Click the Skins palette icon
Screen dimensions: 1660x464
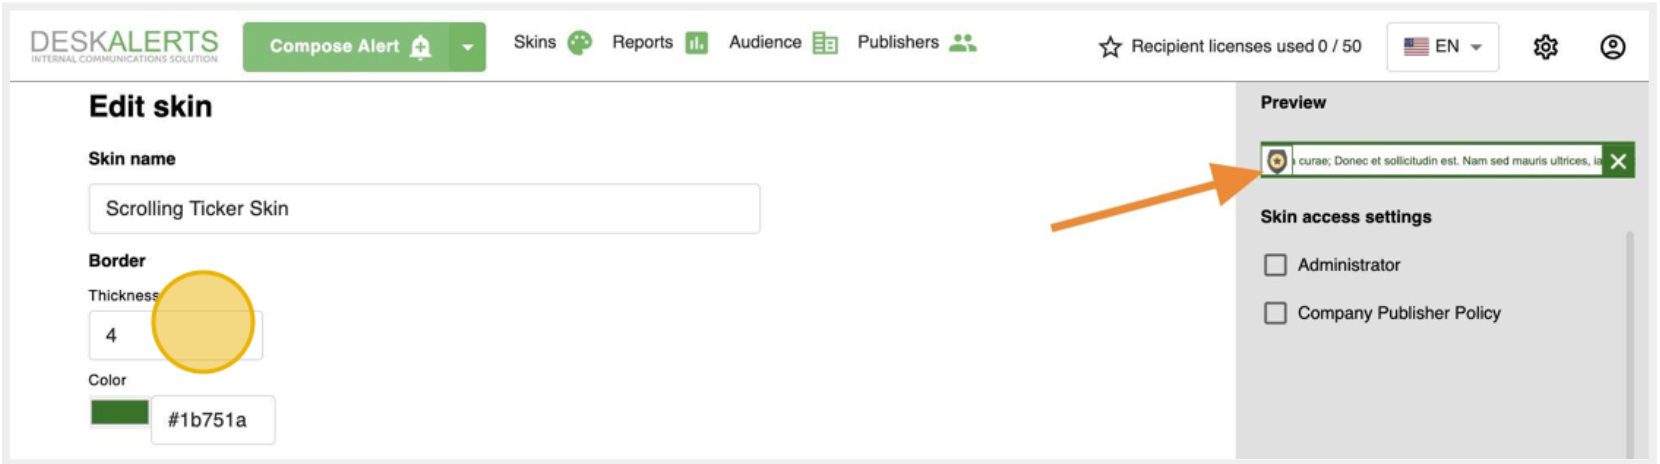coord(580,43)
